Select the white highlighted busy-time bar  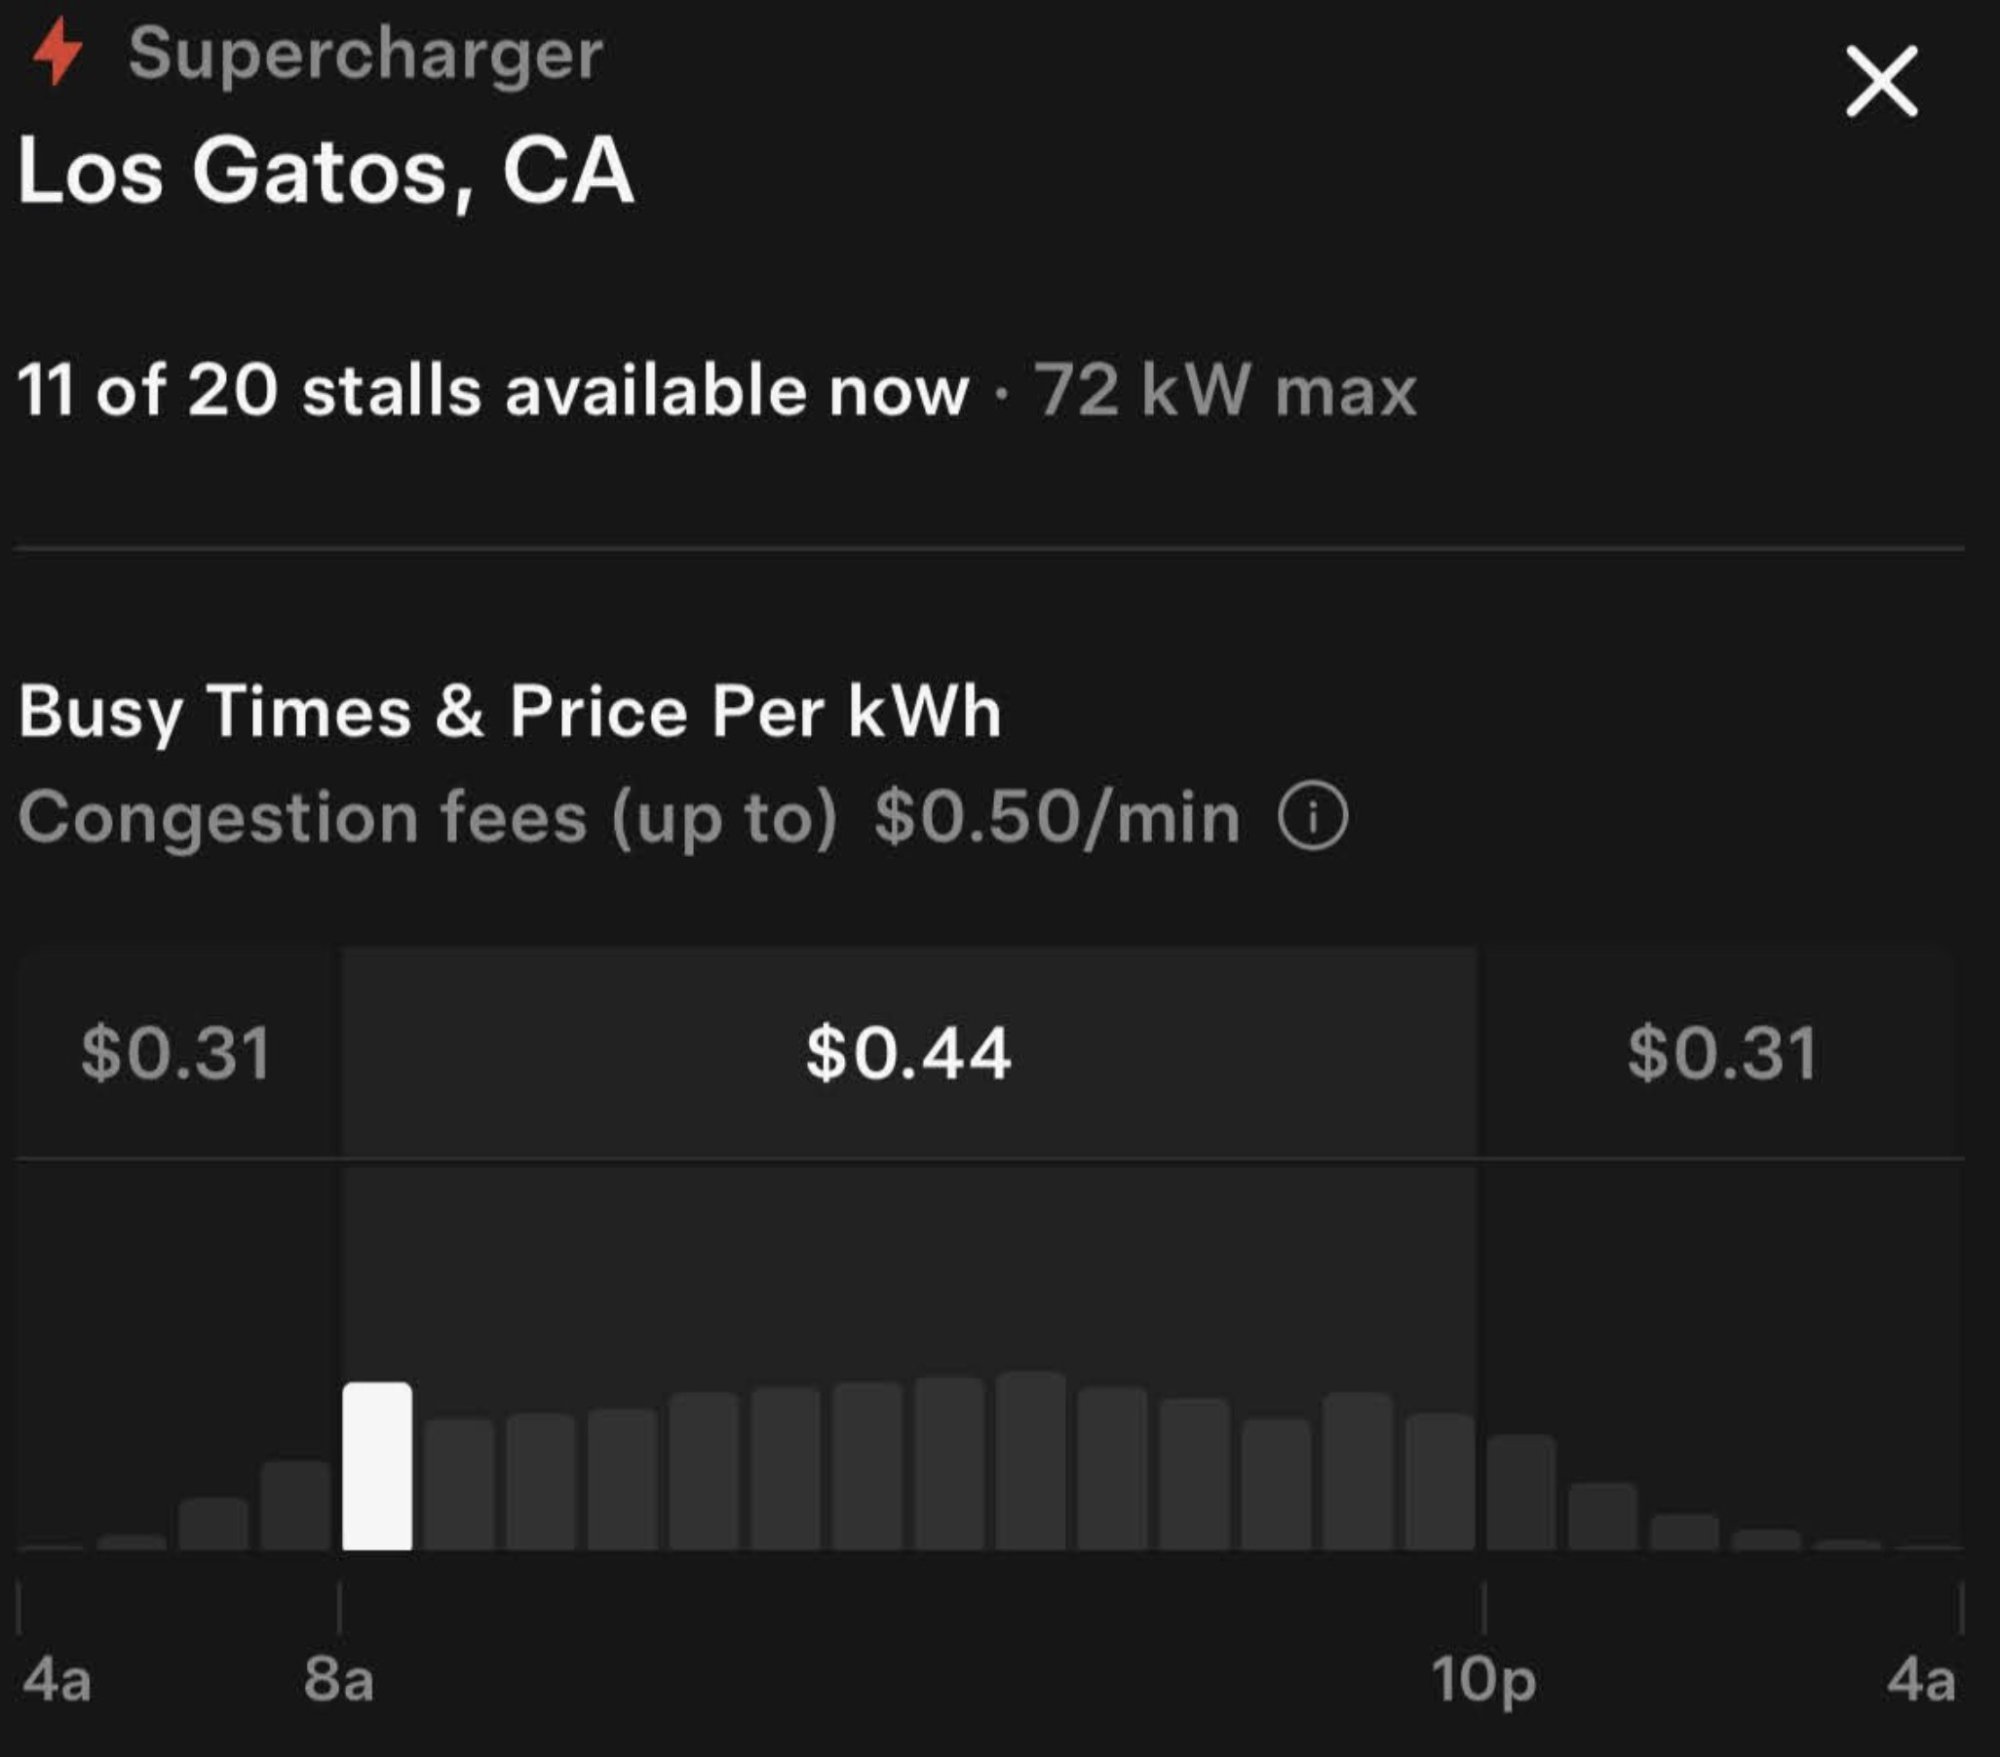click(377, 1465)
